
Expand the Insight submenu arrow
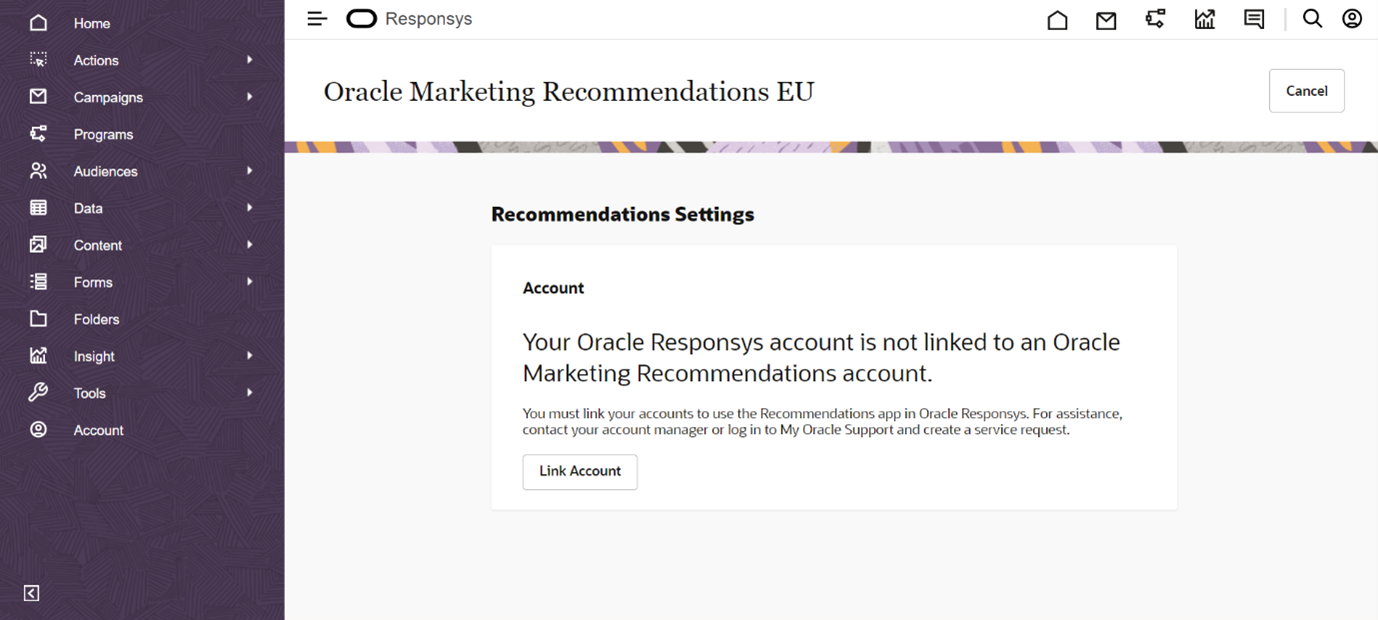tap(249, 356)
